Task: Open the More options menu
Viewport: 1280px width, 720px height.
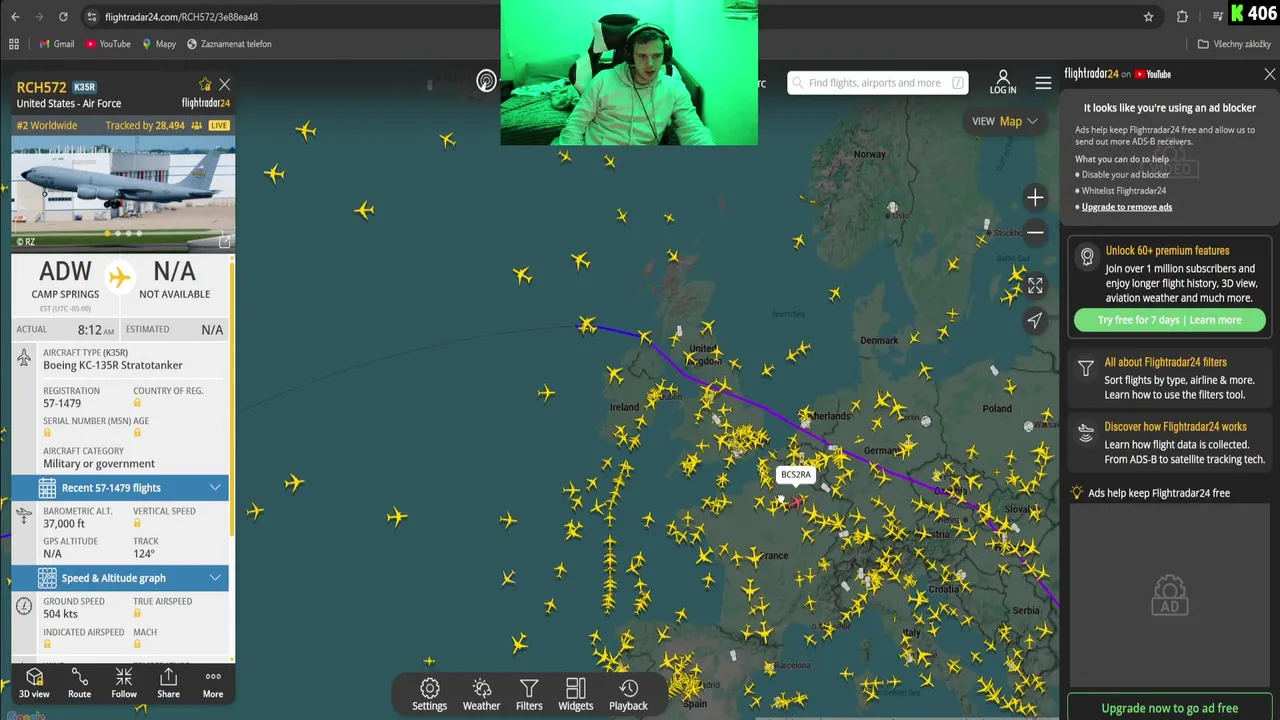Action: coord(213,684)
